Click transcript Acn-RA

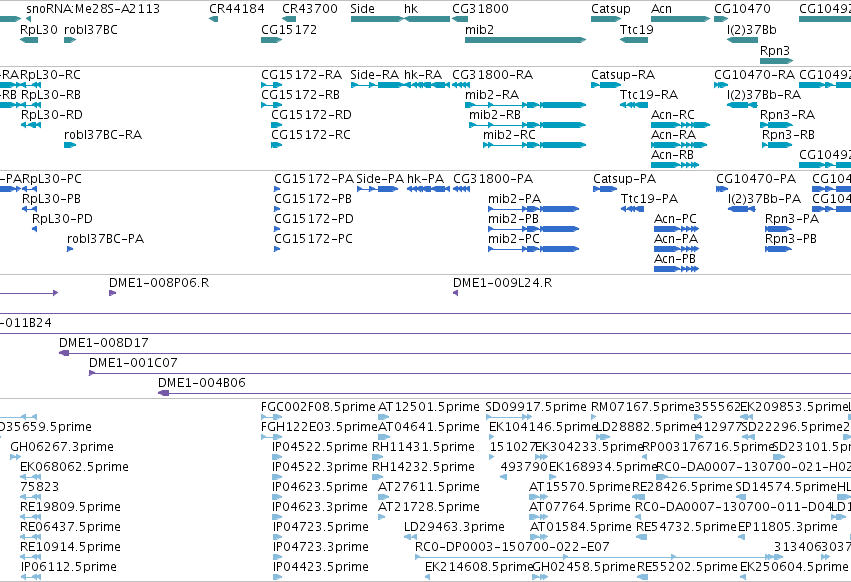673,135
